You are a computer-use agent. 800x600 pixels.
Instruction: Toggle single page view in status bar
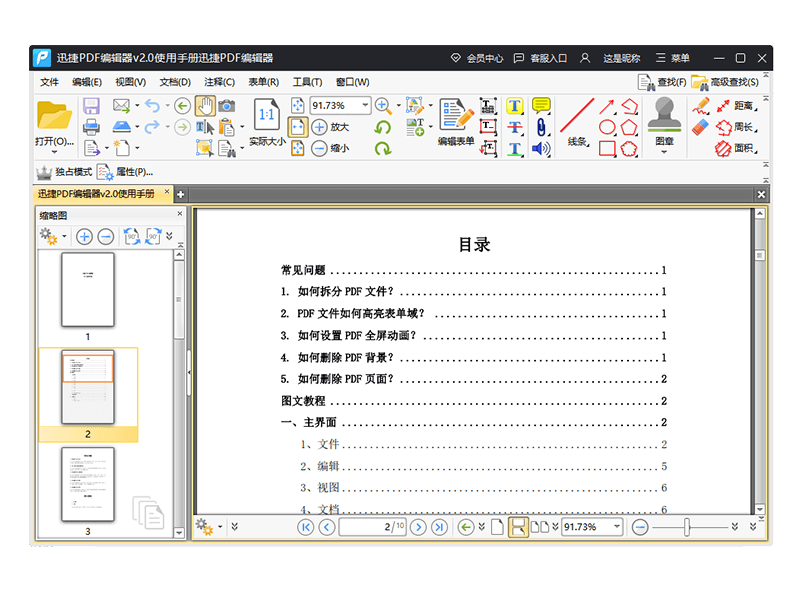[x=496, y=526]
